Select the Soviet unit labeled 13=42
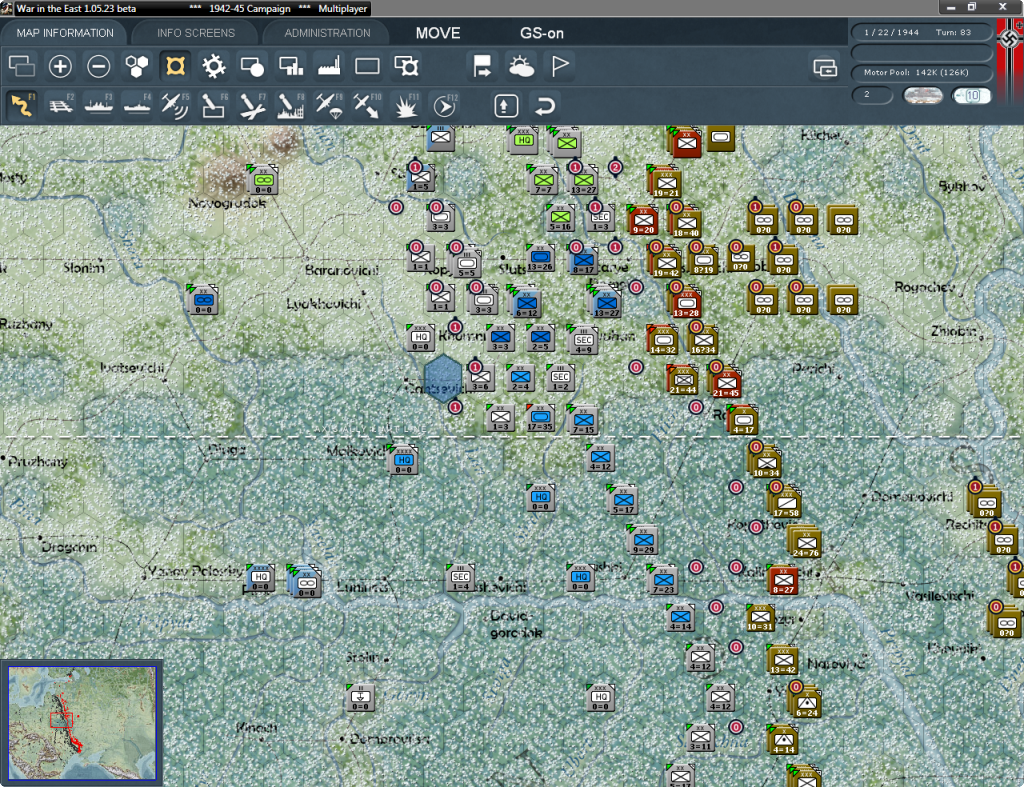 click(782, 660)
